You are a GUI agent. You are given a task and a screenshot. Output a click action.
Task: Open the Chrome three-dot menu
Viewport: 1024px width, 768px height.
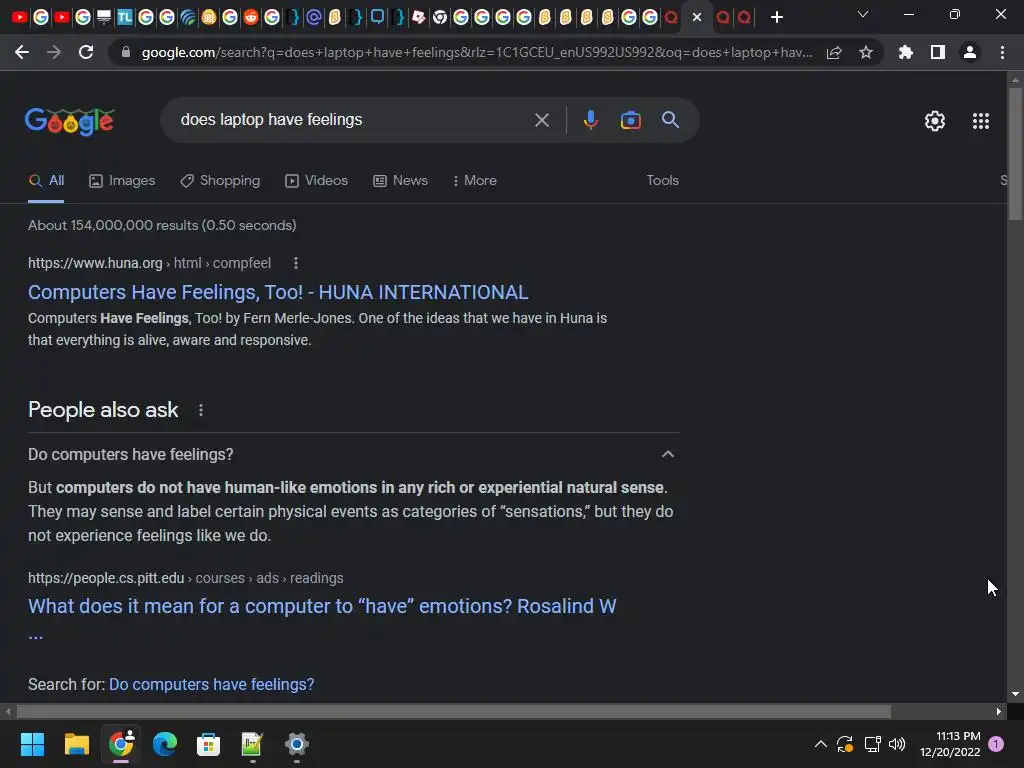pyautogui.click(x=1002, y=52)
